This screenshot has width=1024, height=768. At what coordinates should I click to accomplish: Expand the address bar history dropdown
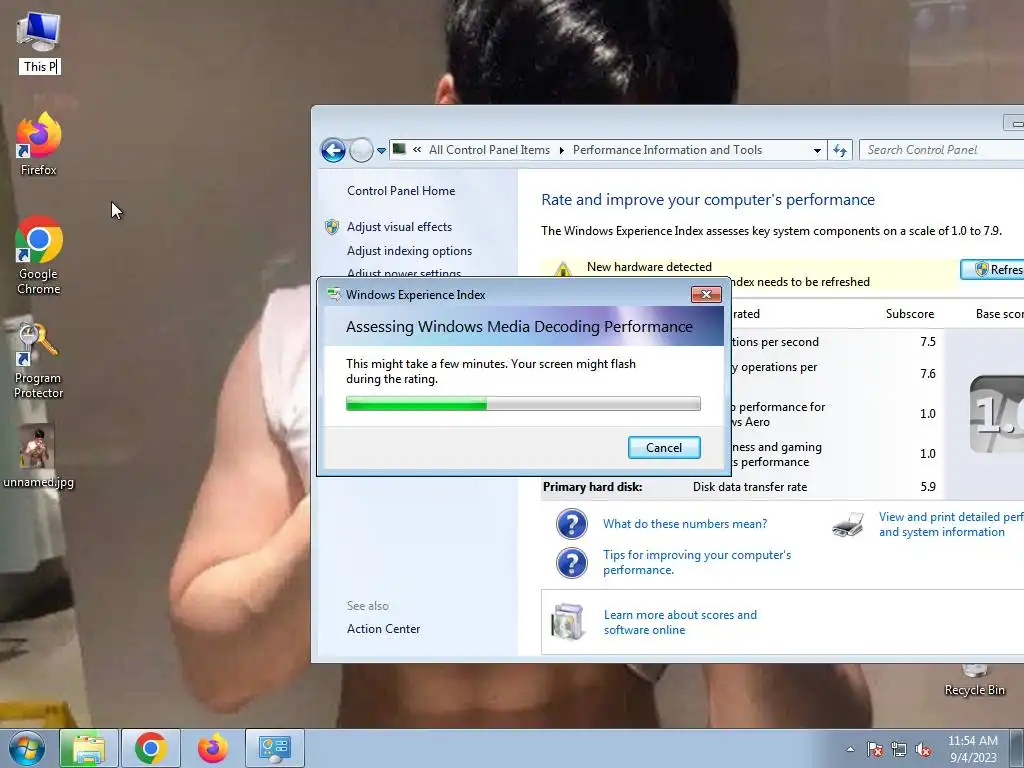817,150
